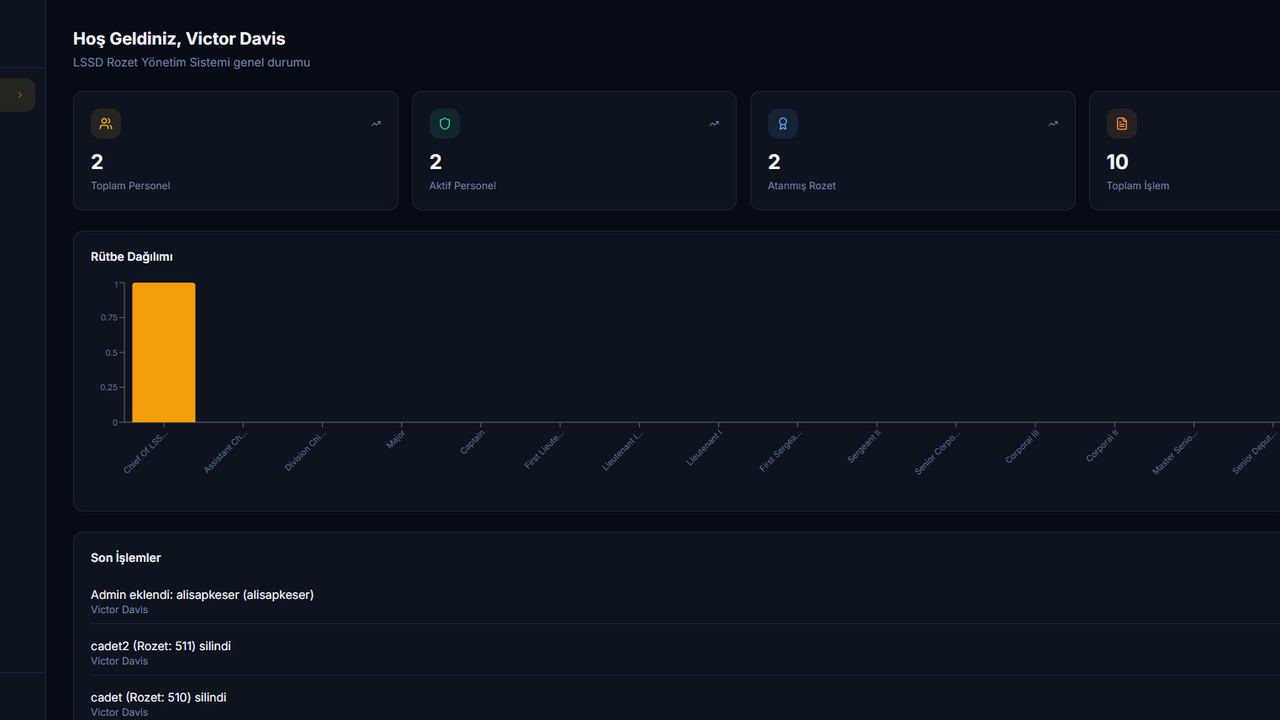The image size is (1280, 720).
Task: Click the Toplam Personel label
Action: click(x=130, y=186)
